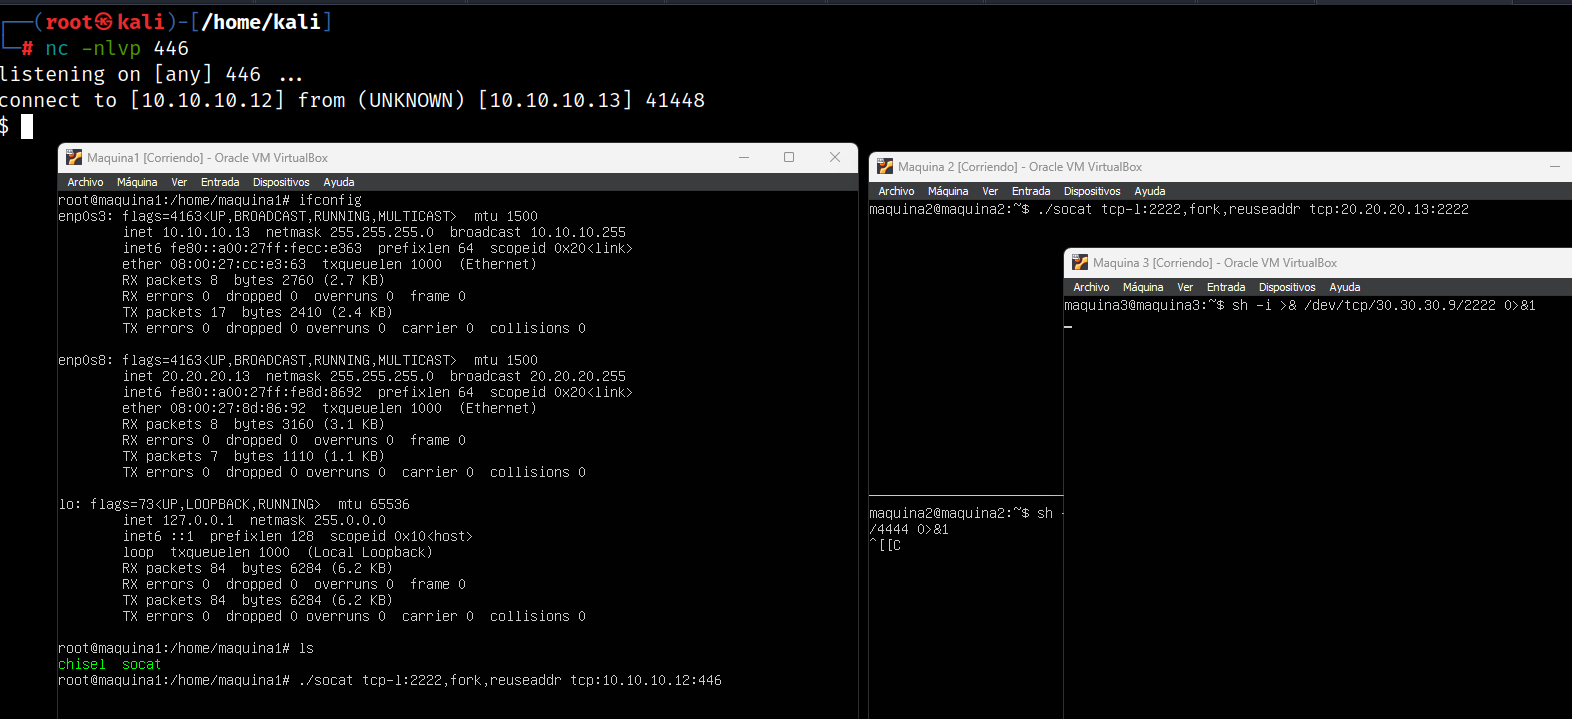This screenshot has width=1572, height=719.
Task: Click the 'listening on [any] 446' line
Action: [151, 74]
